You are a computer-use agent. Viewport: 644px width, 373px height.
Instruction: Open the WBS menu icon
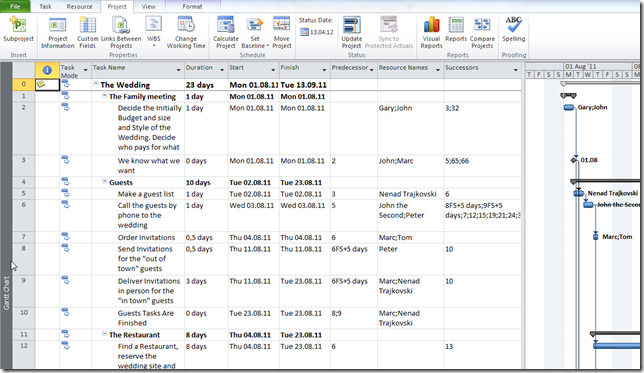click(154, 24)
